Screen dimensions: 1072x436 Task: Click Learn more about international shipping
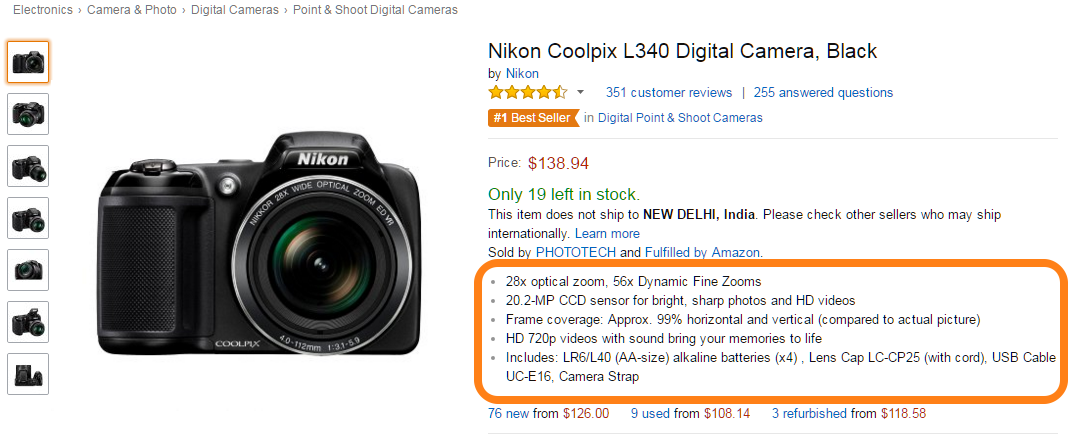pos(607,234)
